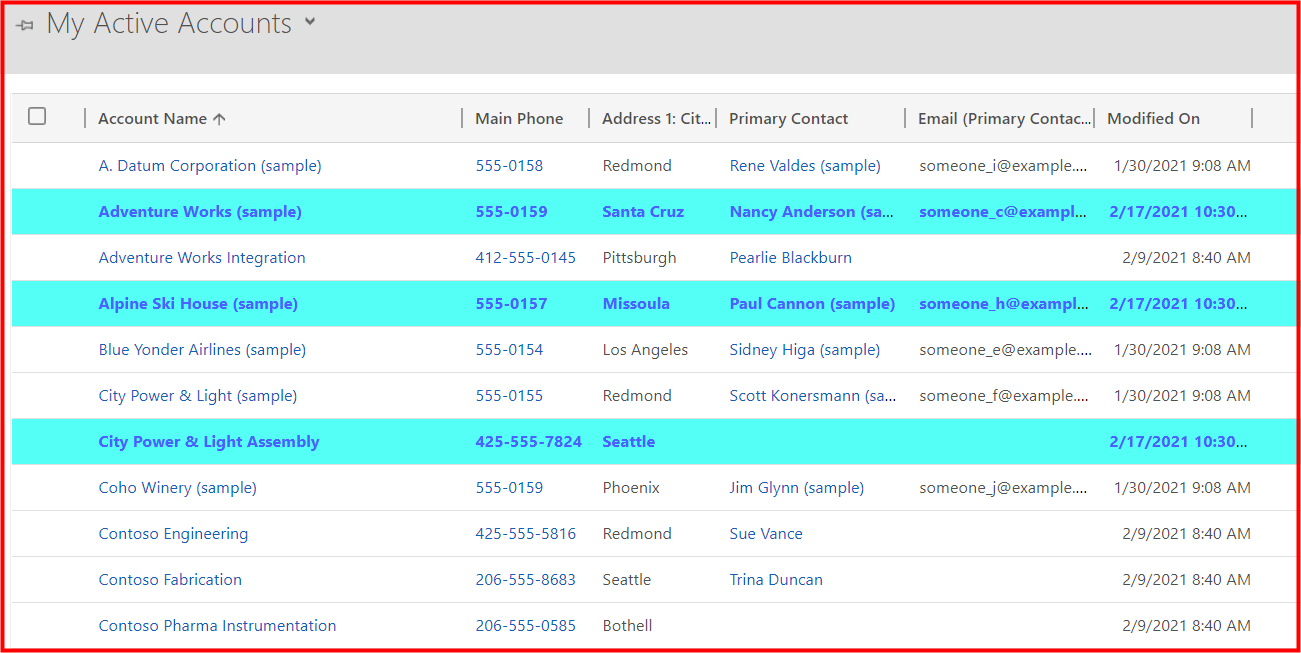This screenshot has width=1301, height=653.
Task: Click city Santa Cruz cell
Action: [643, 212]
